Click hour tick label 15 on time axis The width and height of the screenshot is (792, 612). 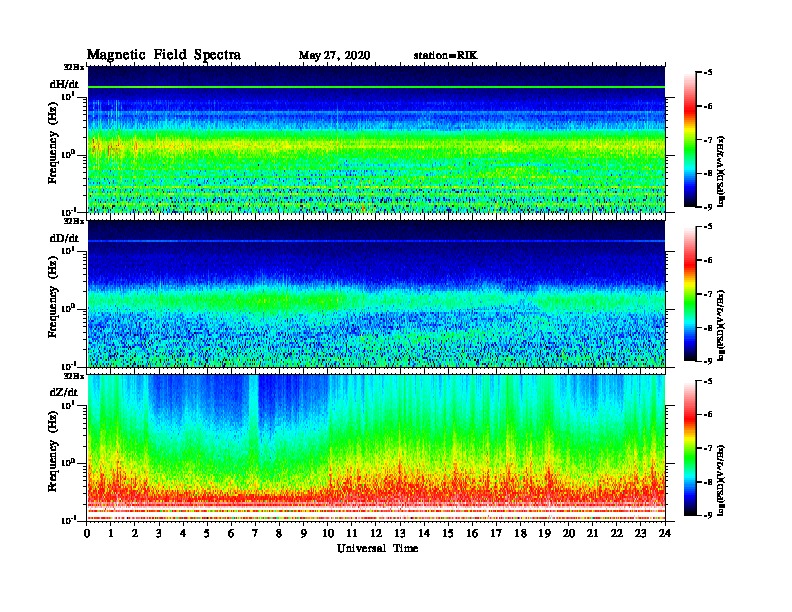tap(448, 533)
